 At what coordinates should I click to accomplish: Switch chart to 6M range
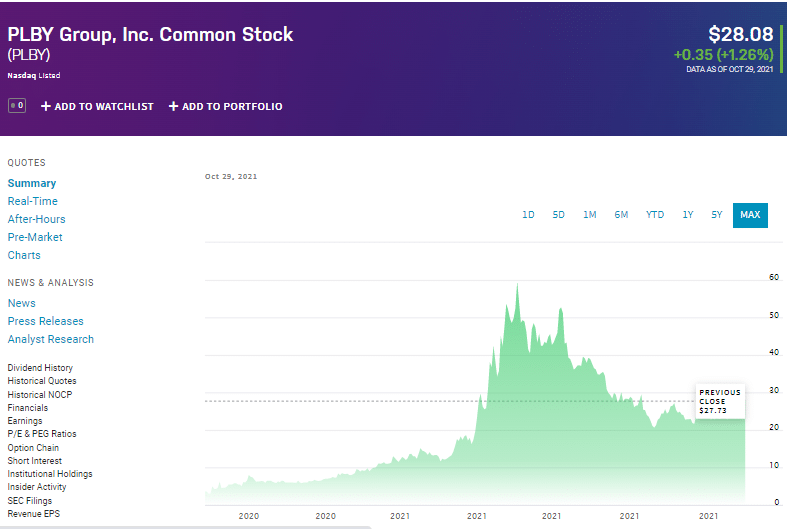click(621, 215)
